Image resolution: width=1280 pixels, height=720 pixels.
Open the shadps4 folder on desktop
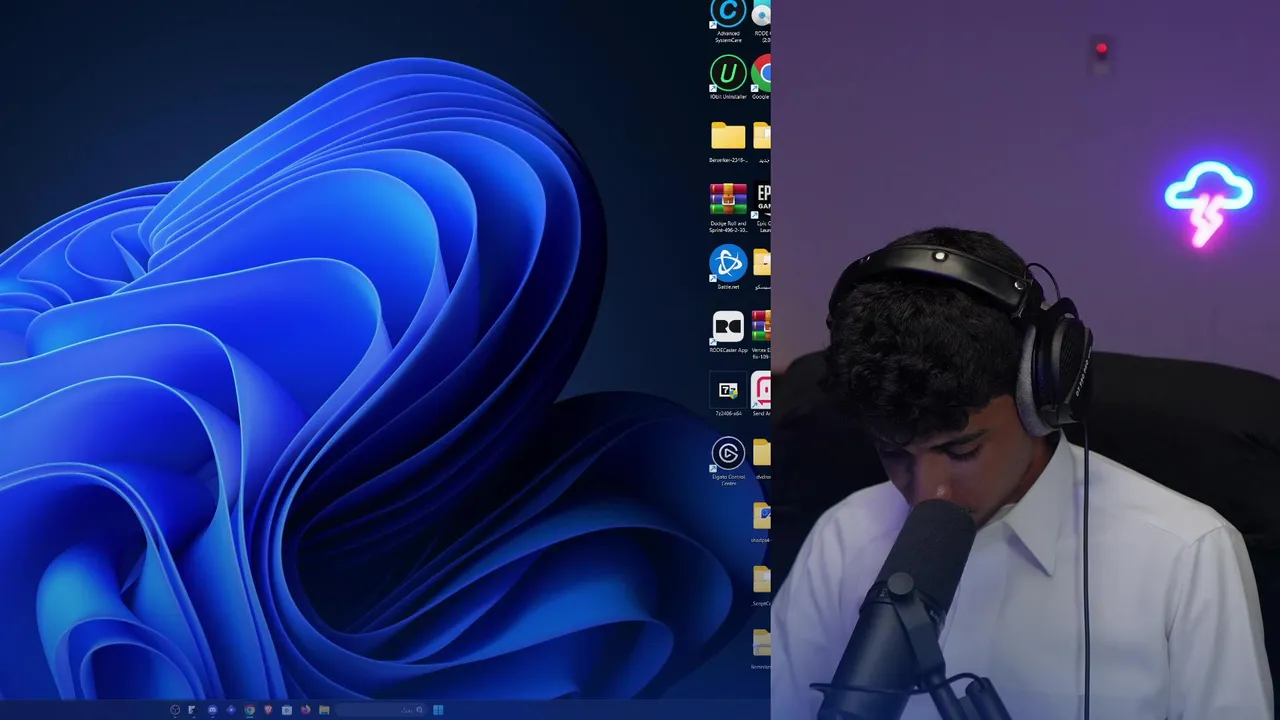762,522
